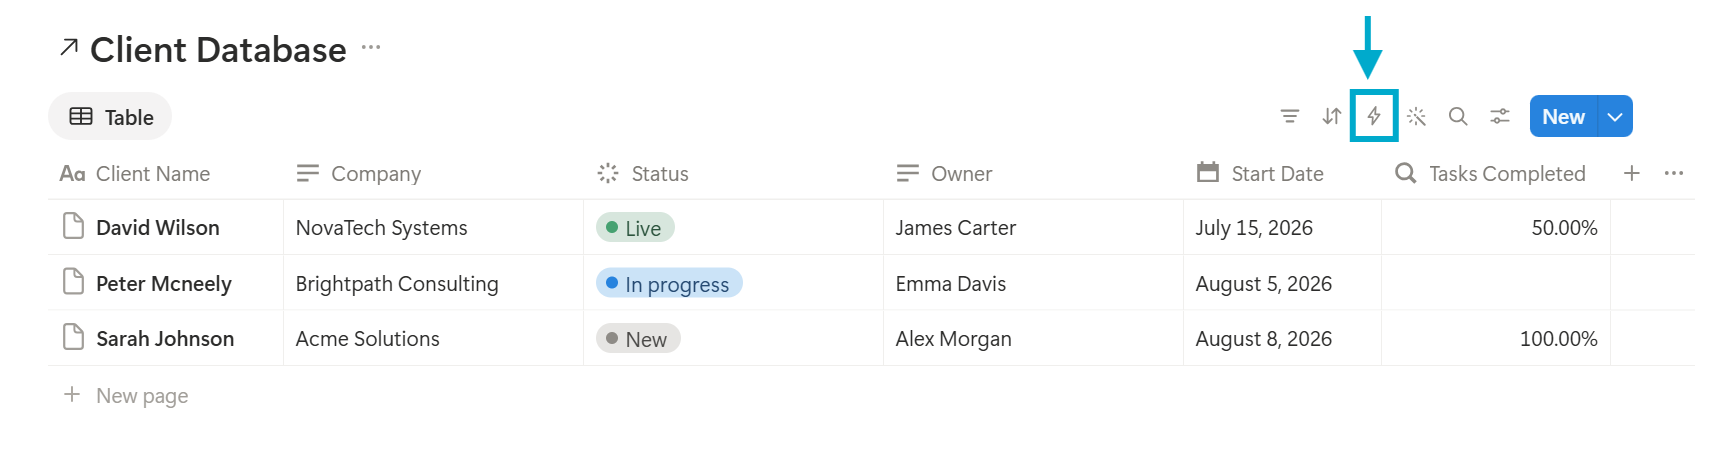Change the In progress status tag

[669, 284]
